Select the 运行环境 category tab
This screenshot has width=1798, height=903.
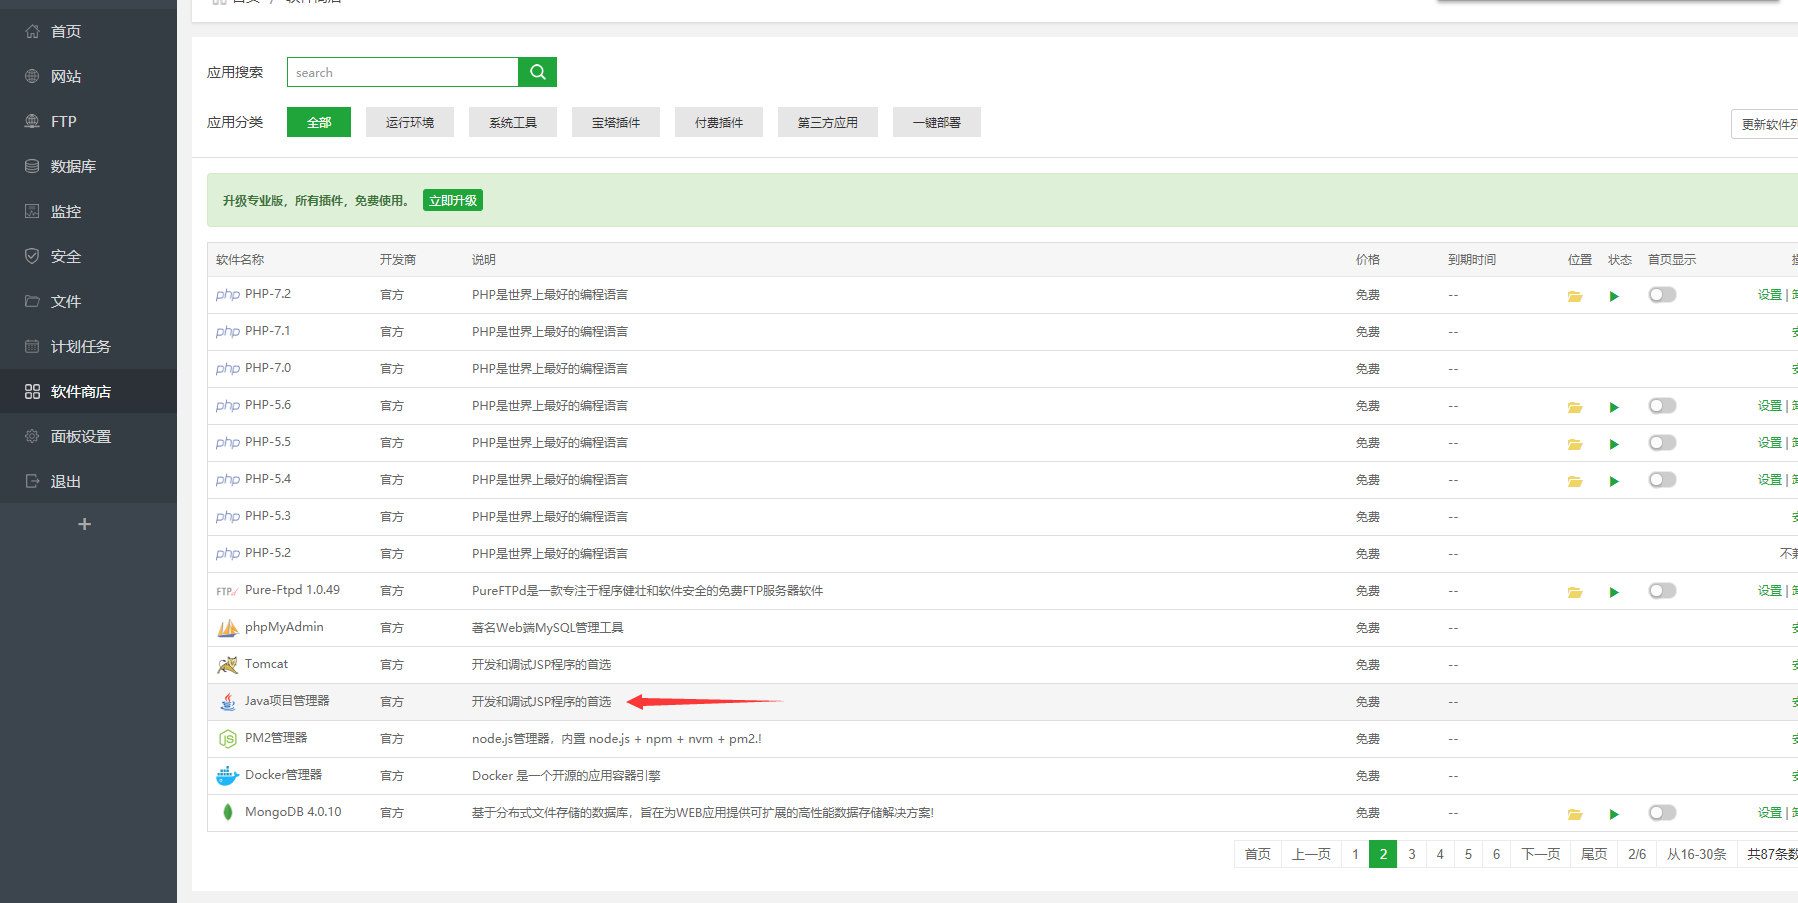tap(410, 122)
